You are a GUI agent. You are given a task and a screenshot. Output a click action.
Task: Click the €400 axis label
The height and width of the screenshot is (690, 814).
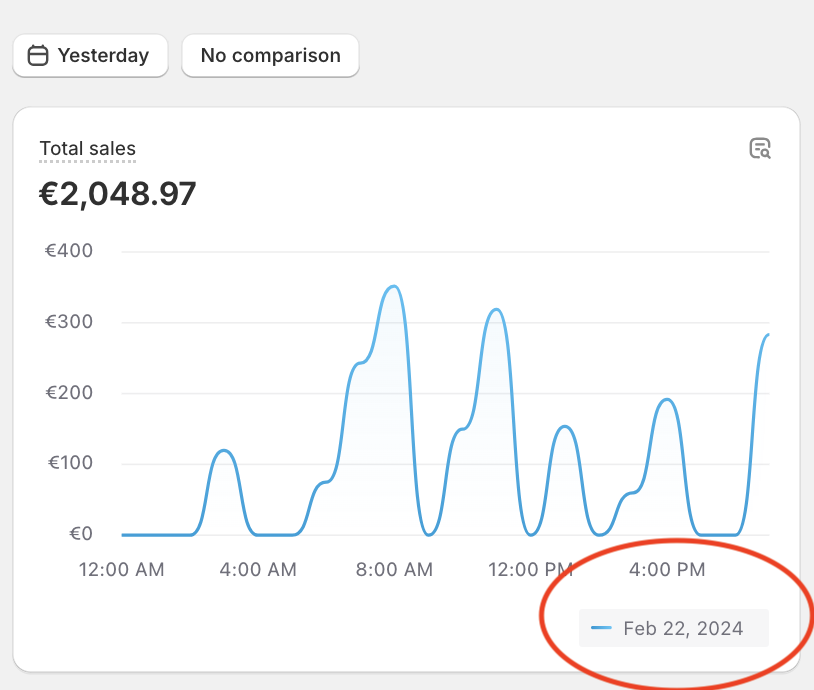point(69,251)
